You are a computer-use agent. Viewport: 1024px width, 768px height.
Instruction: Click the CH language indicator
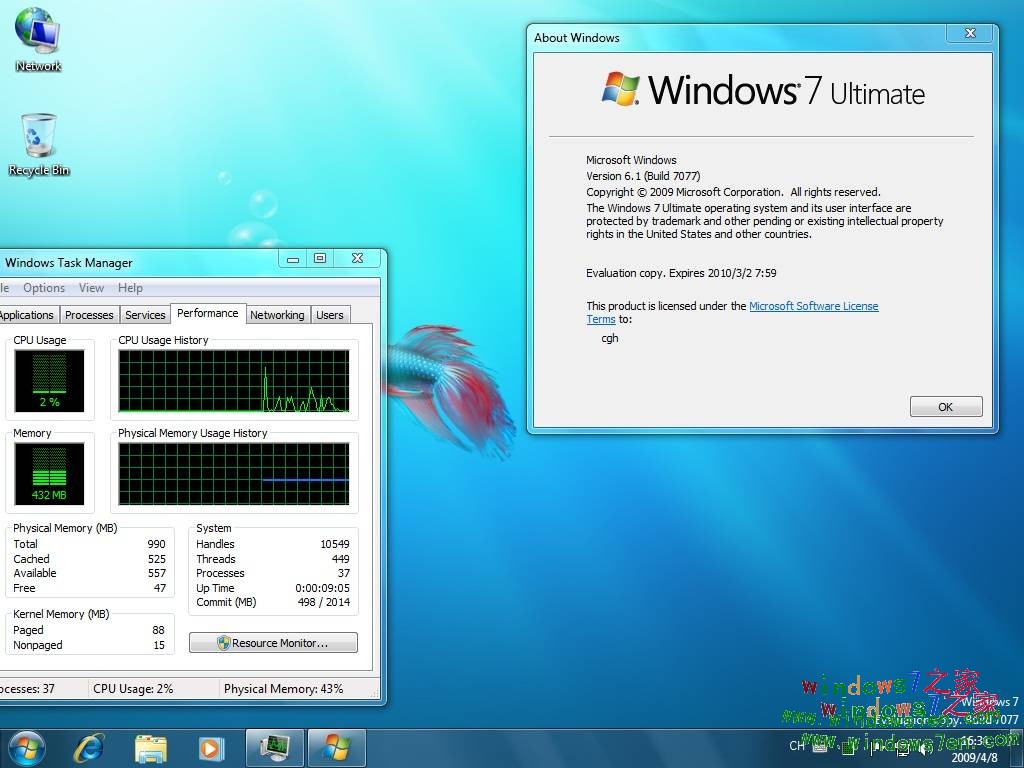click(798, 746)
